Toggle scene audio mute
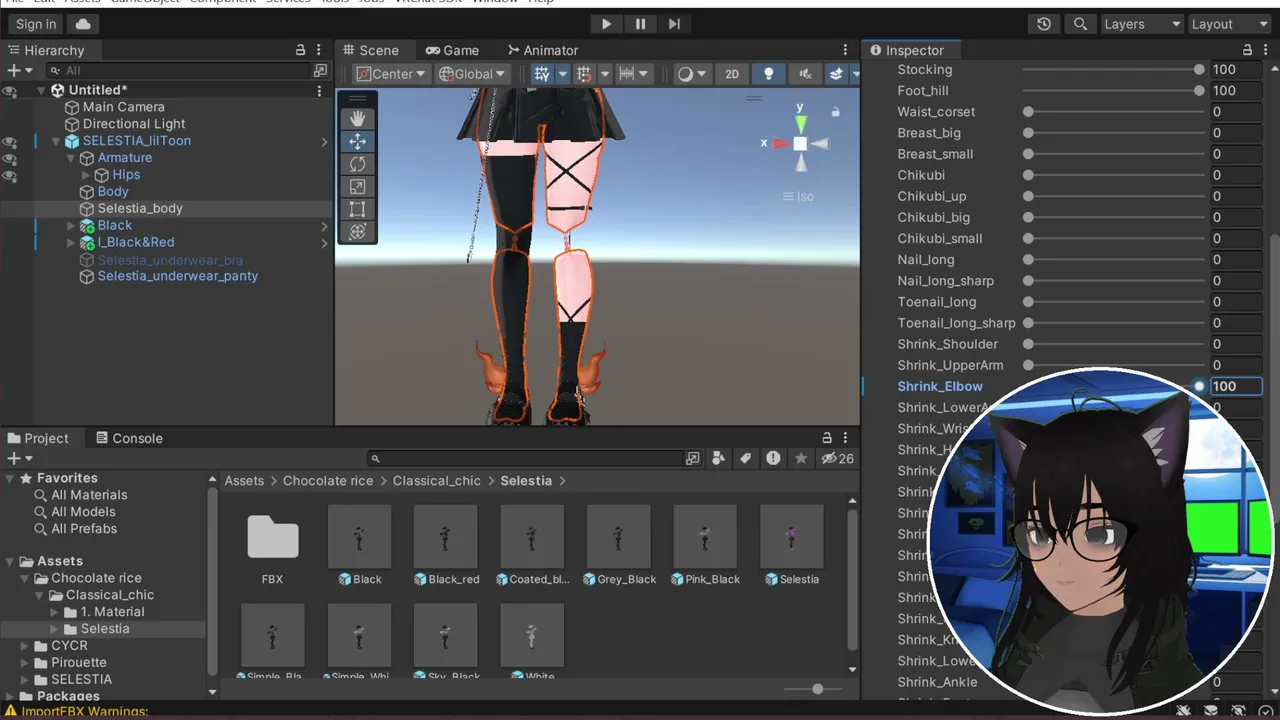This screenshot has width=1280, height=720. (804, 74)
